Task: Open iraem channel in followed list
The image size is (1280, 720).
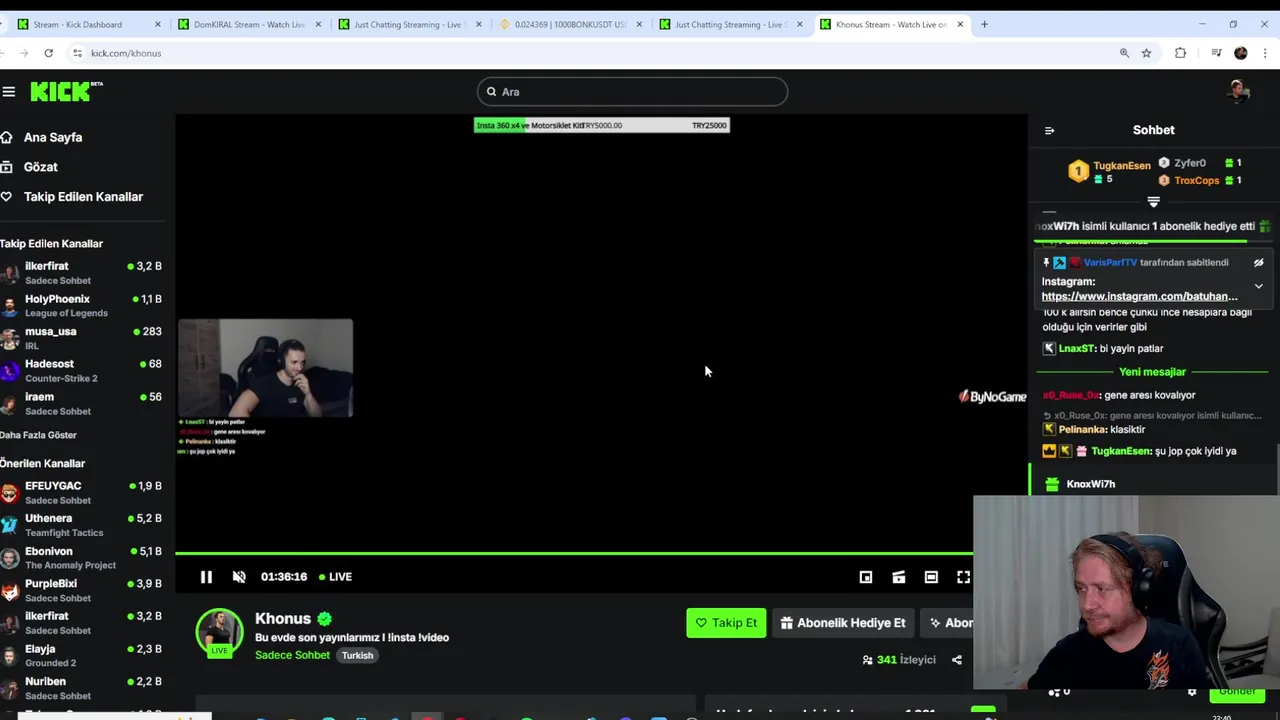Action: tap(82, 403)
